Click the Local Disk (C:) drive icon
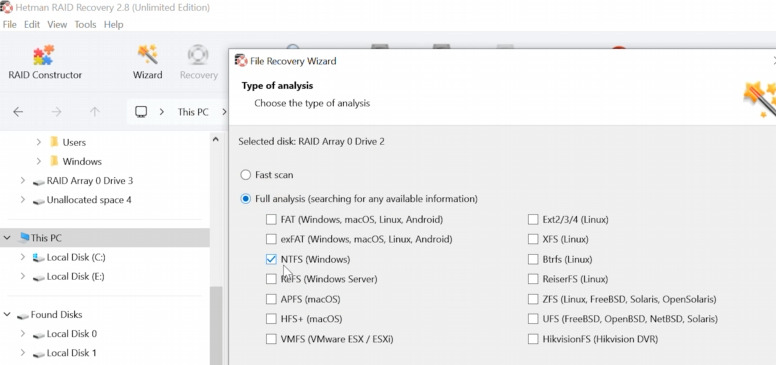Viewport: 776px width, 365px height. pyautogui.click(x=39, y=257)
